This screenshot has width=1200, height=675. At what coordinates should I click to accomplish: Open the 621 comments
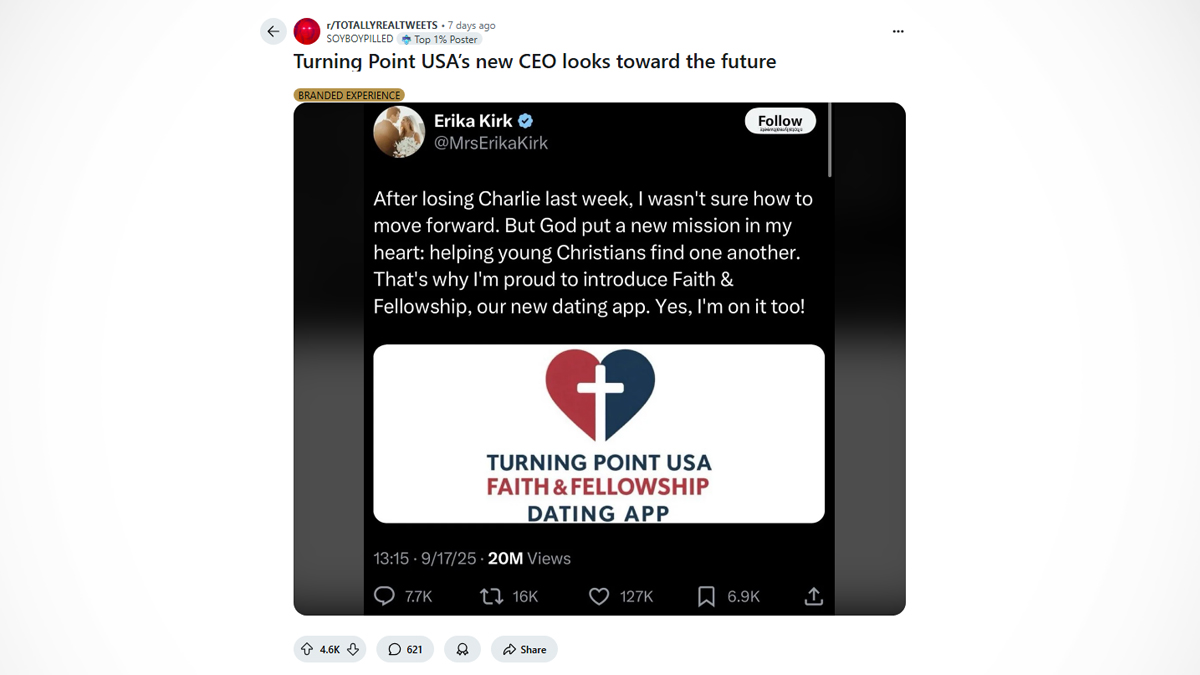click(405, 649)
